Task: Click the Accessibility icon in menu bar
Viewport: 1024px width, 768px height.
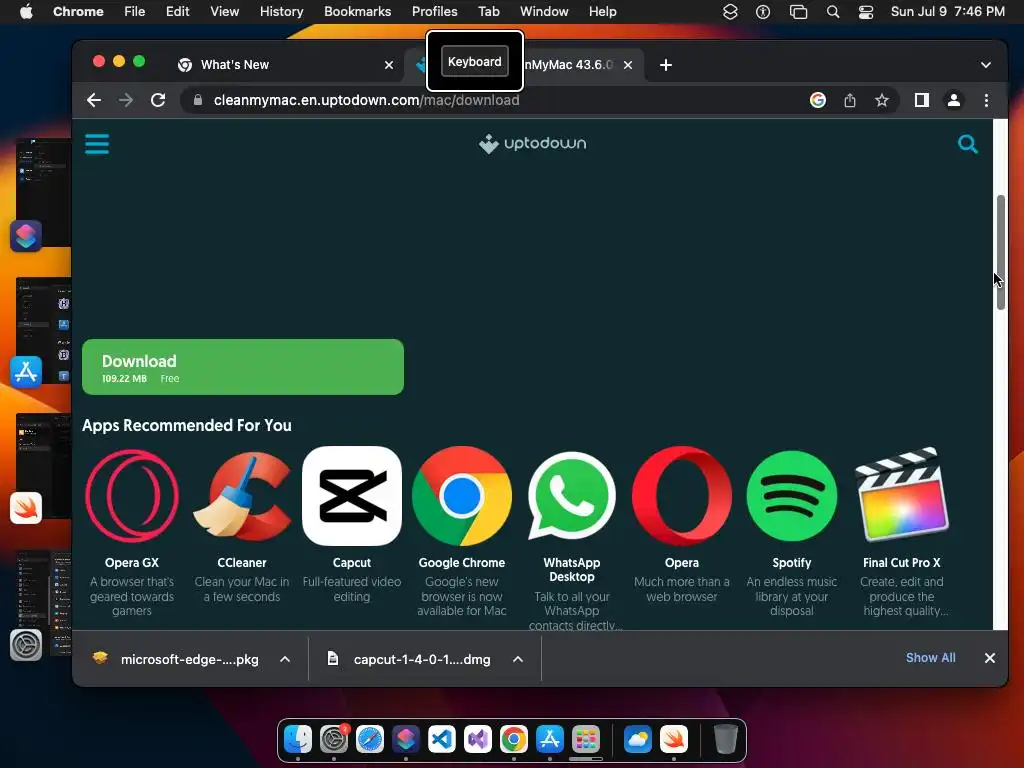Action: coord(763,11)
